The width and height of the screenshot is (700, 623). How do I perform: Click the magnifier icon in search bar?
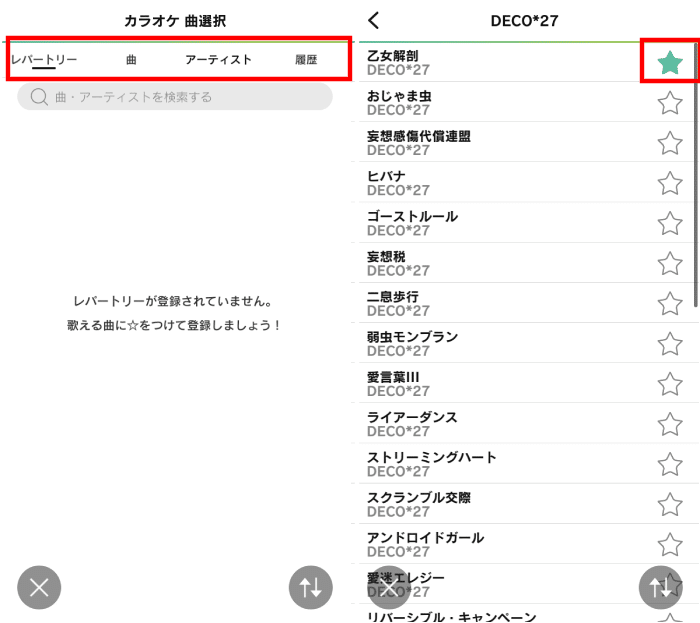pos(39,97)
